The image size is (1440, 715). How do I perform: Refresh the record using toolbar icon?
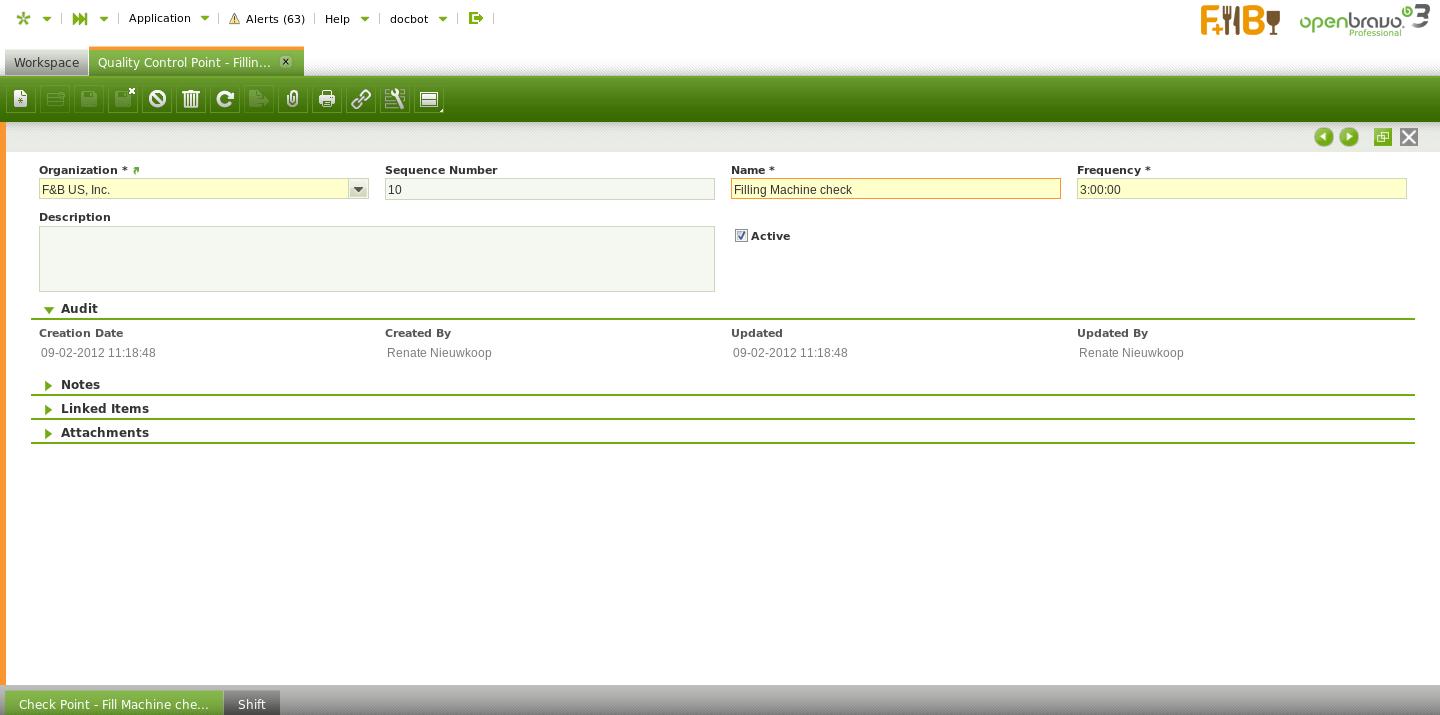pyautogui.click(x=225, y=99)
